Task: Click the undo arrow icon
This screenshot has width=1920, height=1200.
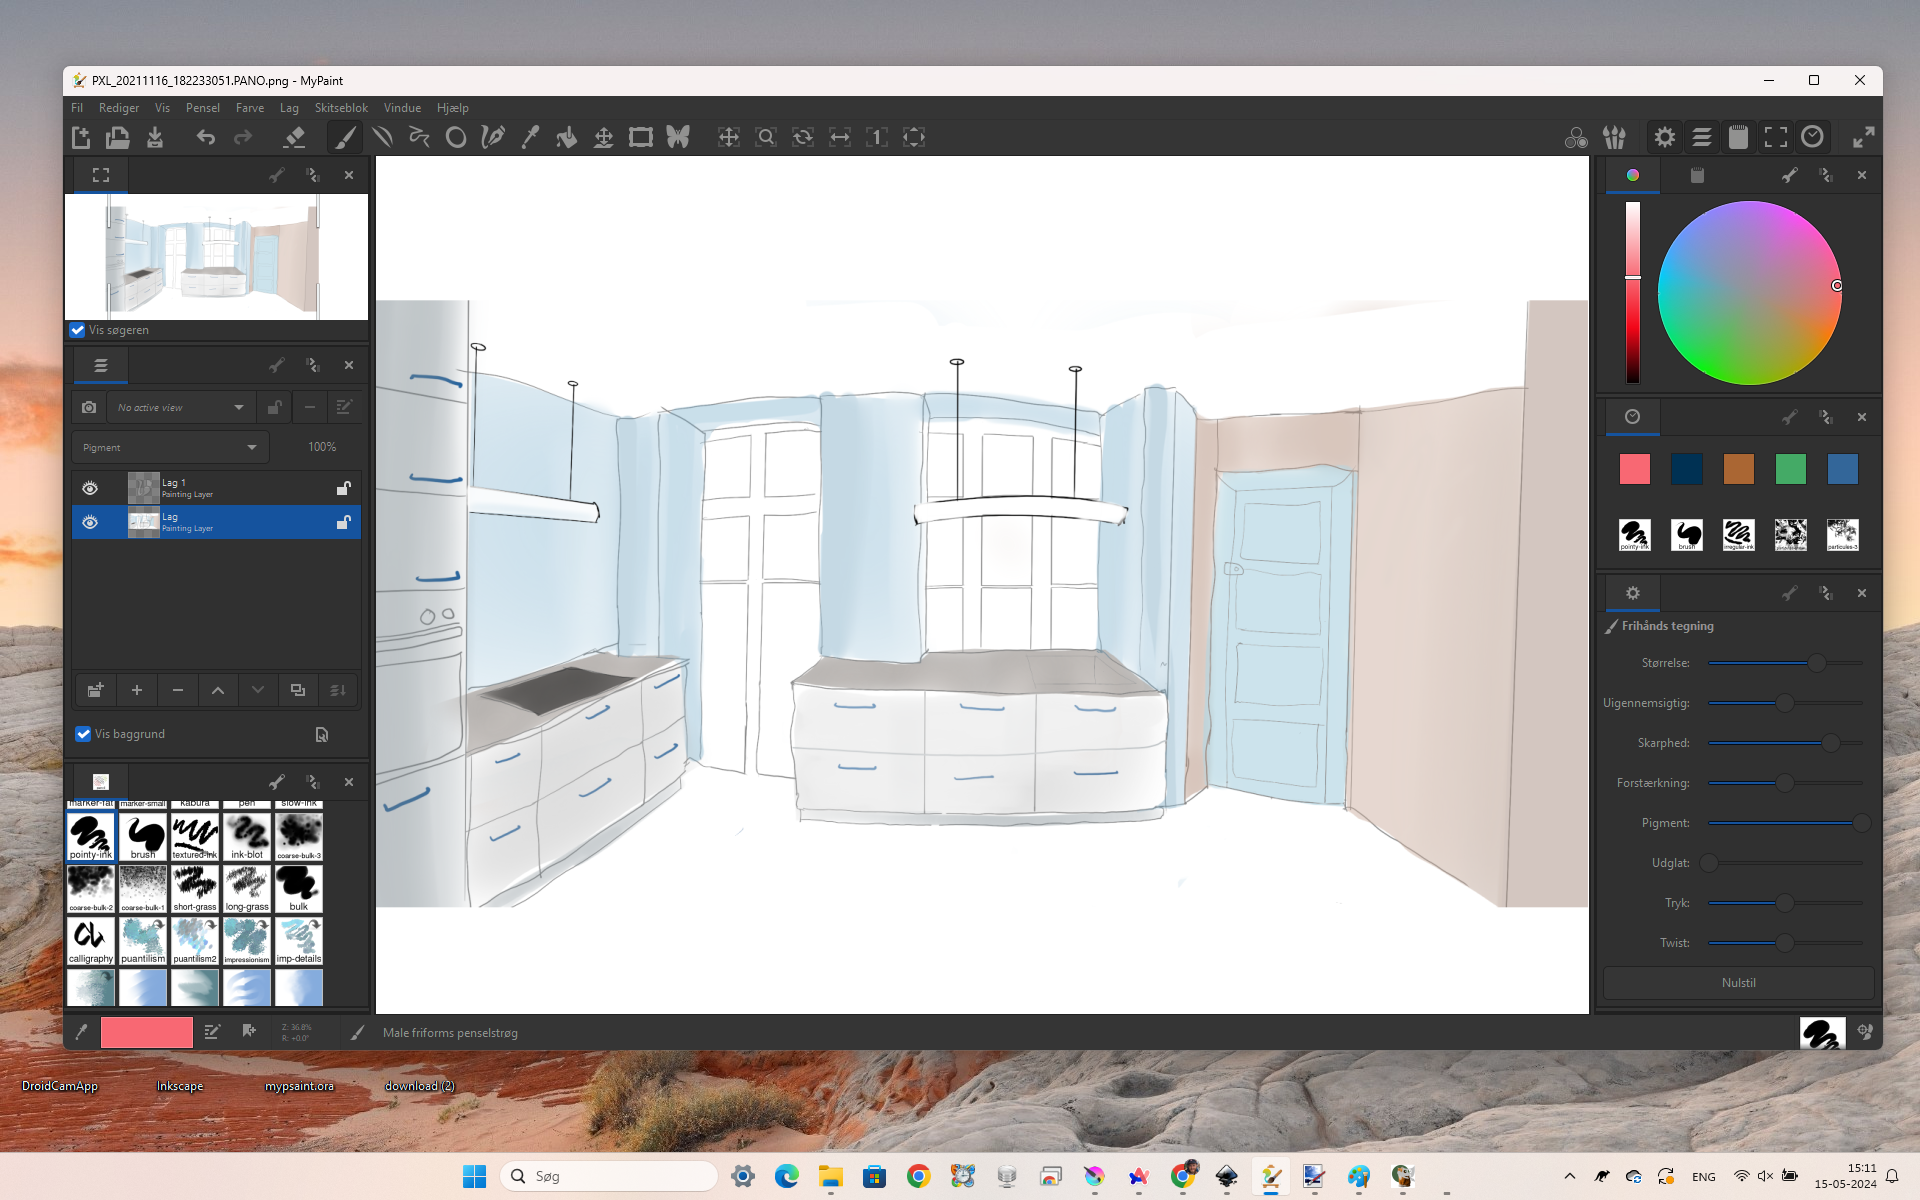Action: click(206, 137)
